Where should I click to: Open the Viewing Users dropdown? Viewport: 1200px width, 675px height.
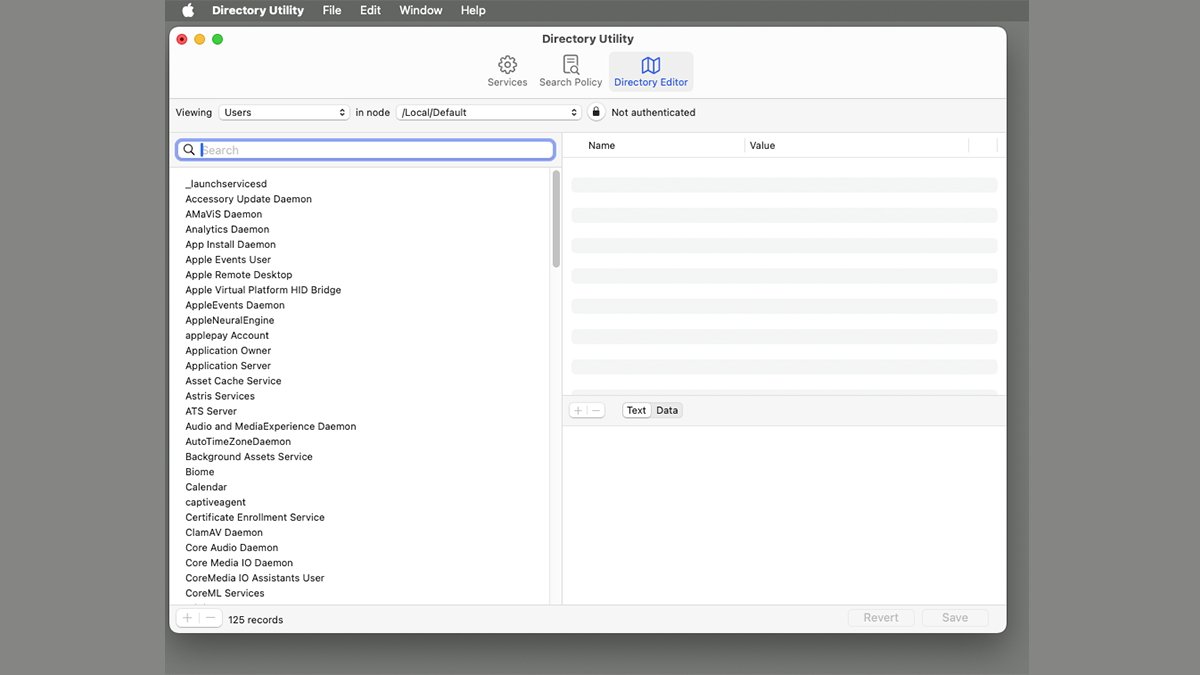(284, 112)
